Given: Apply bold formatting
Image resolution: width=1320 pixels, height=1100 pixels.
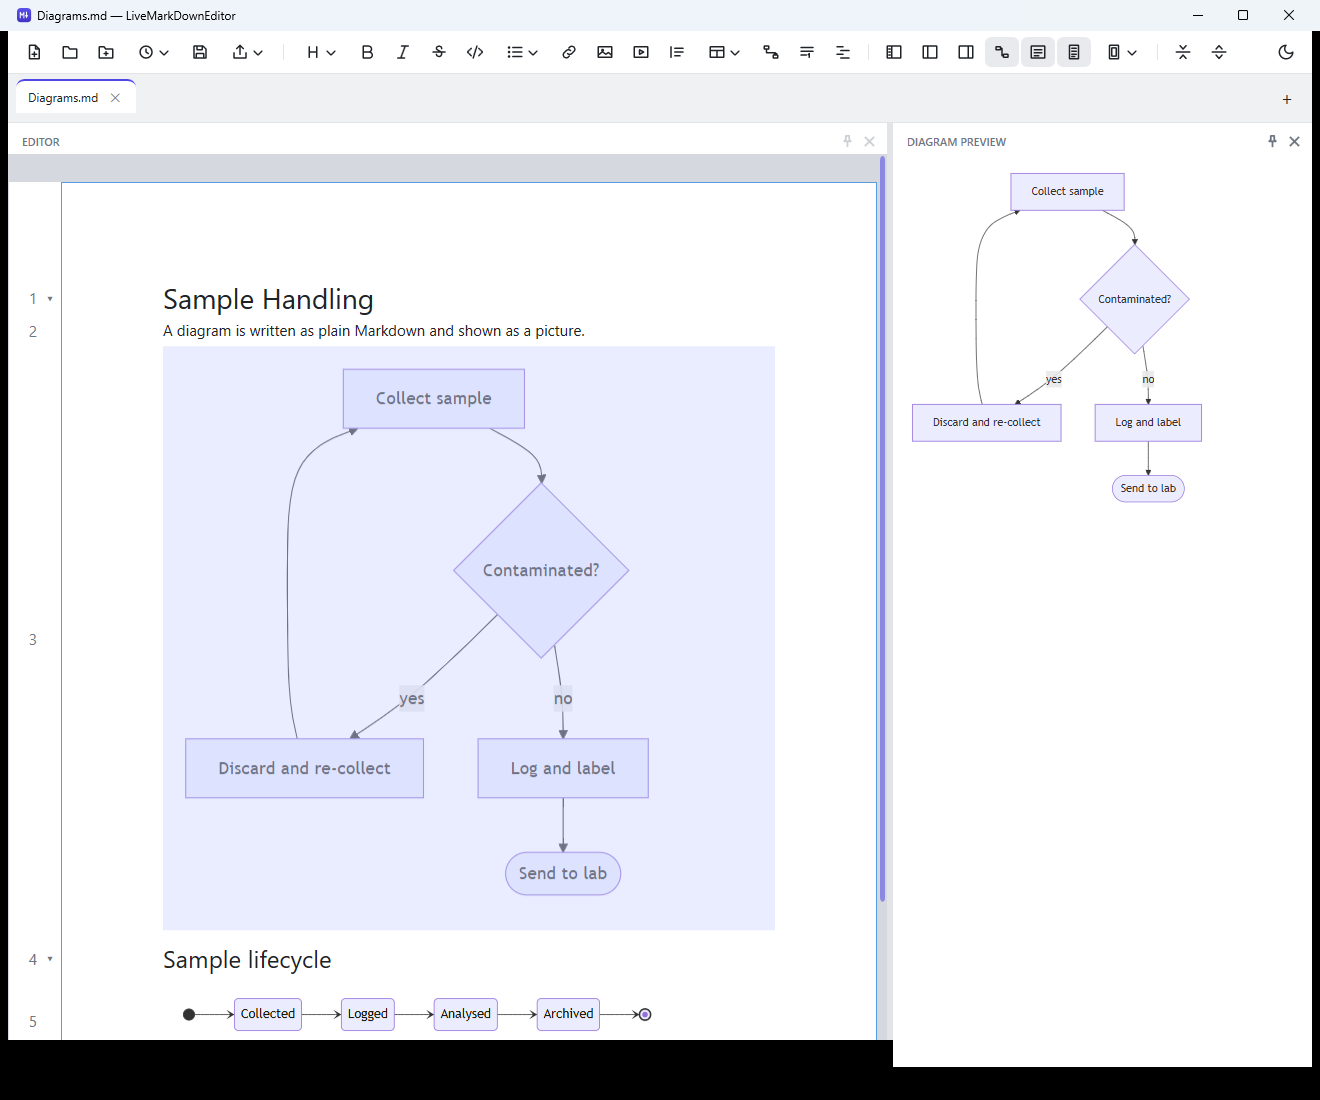Looking at the screenshot, I should [x=367, y=52].
